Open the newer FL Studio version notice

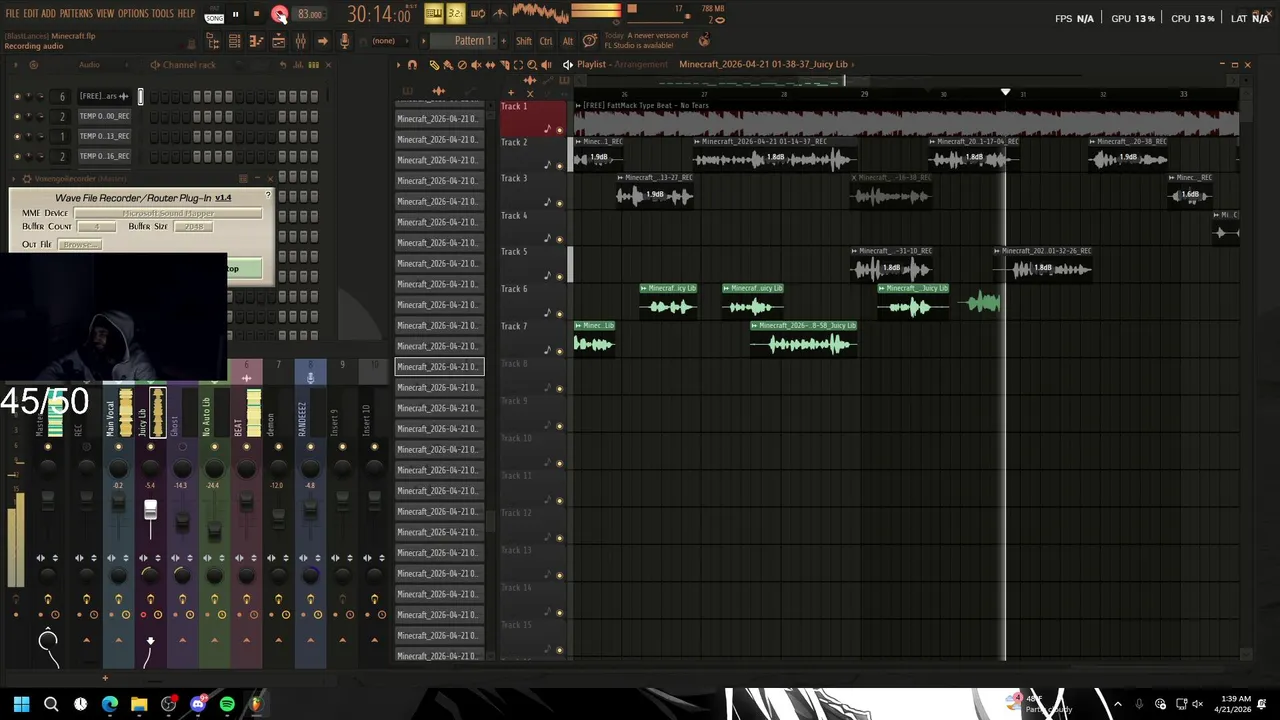click(646, 41)
